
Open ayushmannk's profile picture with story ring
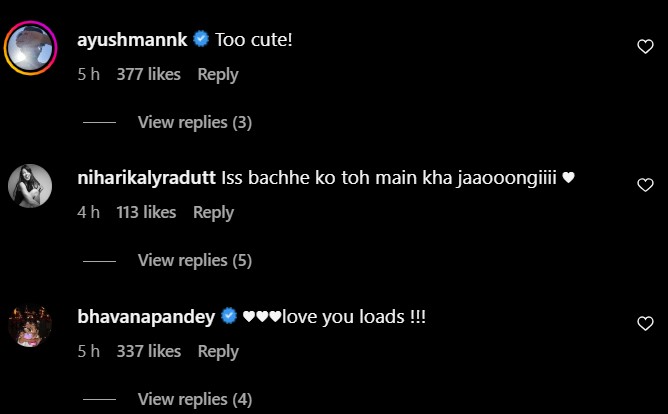[30, 48]
